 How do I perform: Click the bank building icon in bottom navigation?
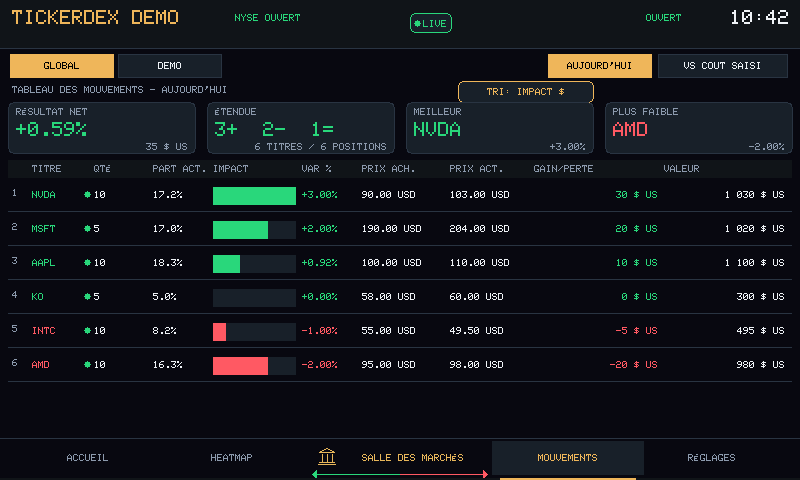pyautogui.click(x=327, y=457)
